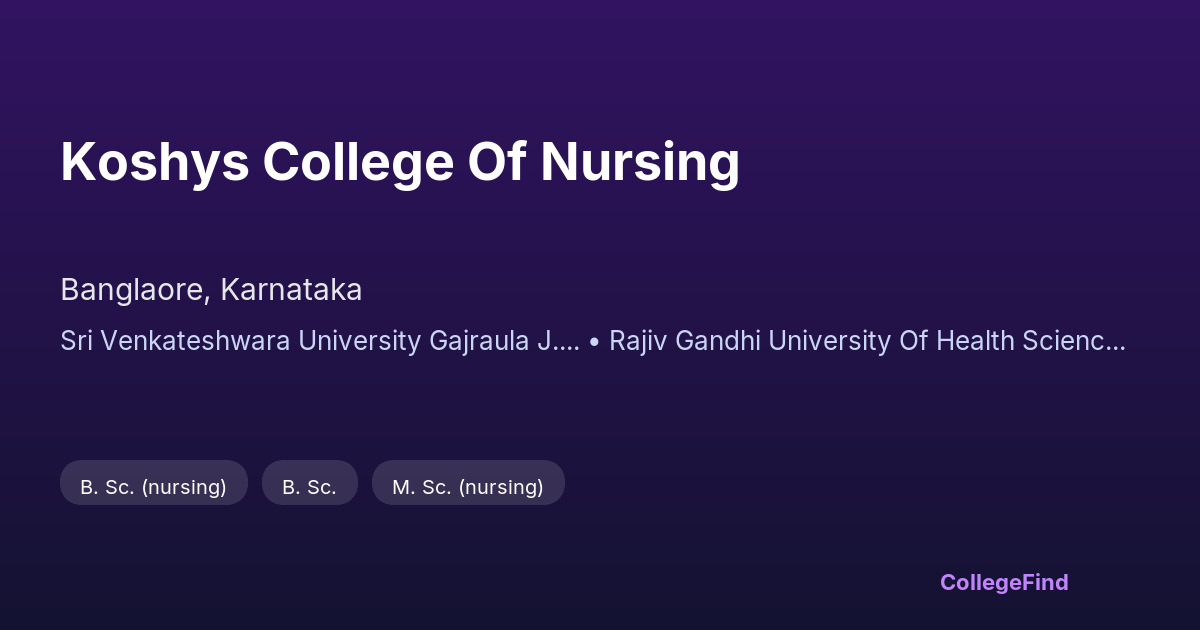Select the B. Sc. (nursing) course chip
Screen dimensions: 1200x630
tap(154, 487)
